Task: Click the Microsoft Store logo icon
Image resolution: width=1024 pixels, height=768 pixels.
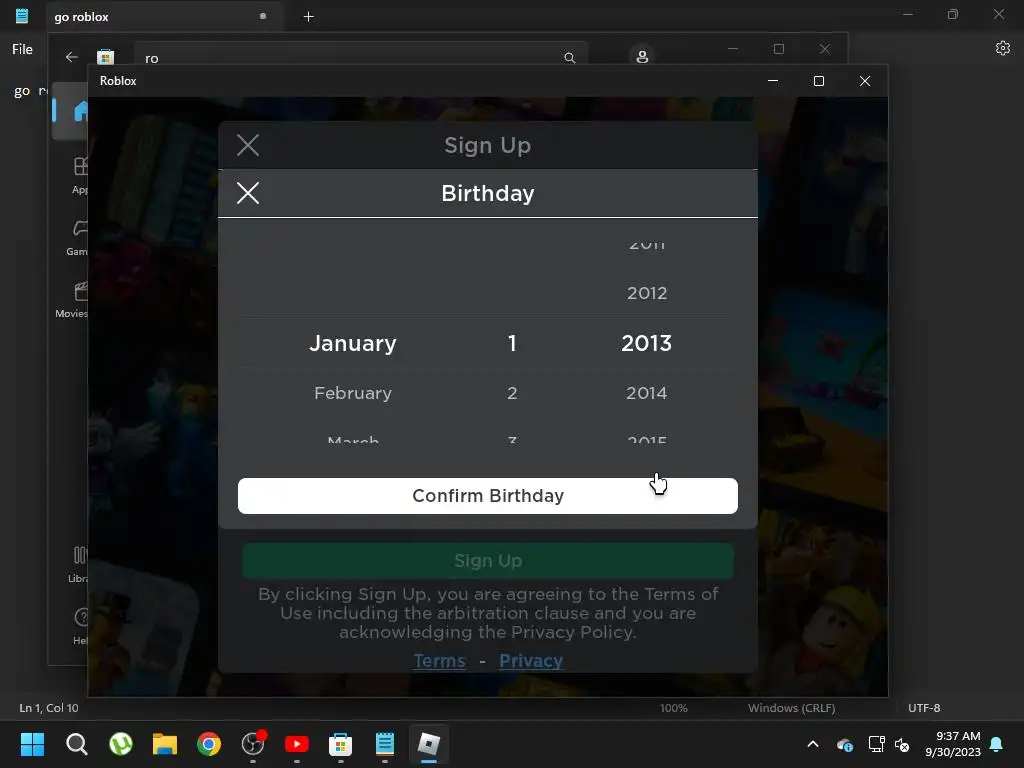Action: pos(105,57)
